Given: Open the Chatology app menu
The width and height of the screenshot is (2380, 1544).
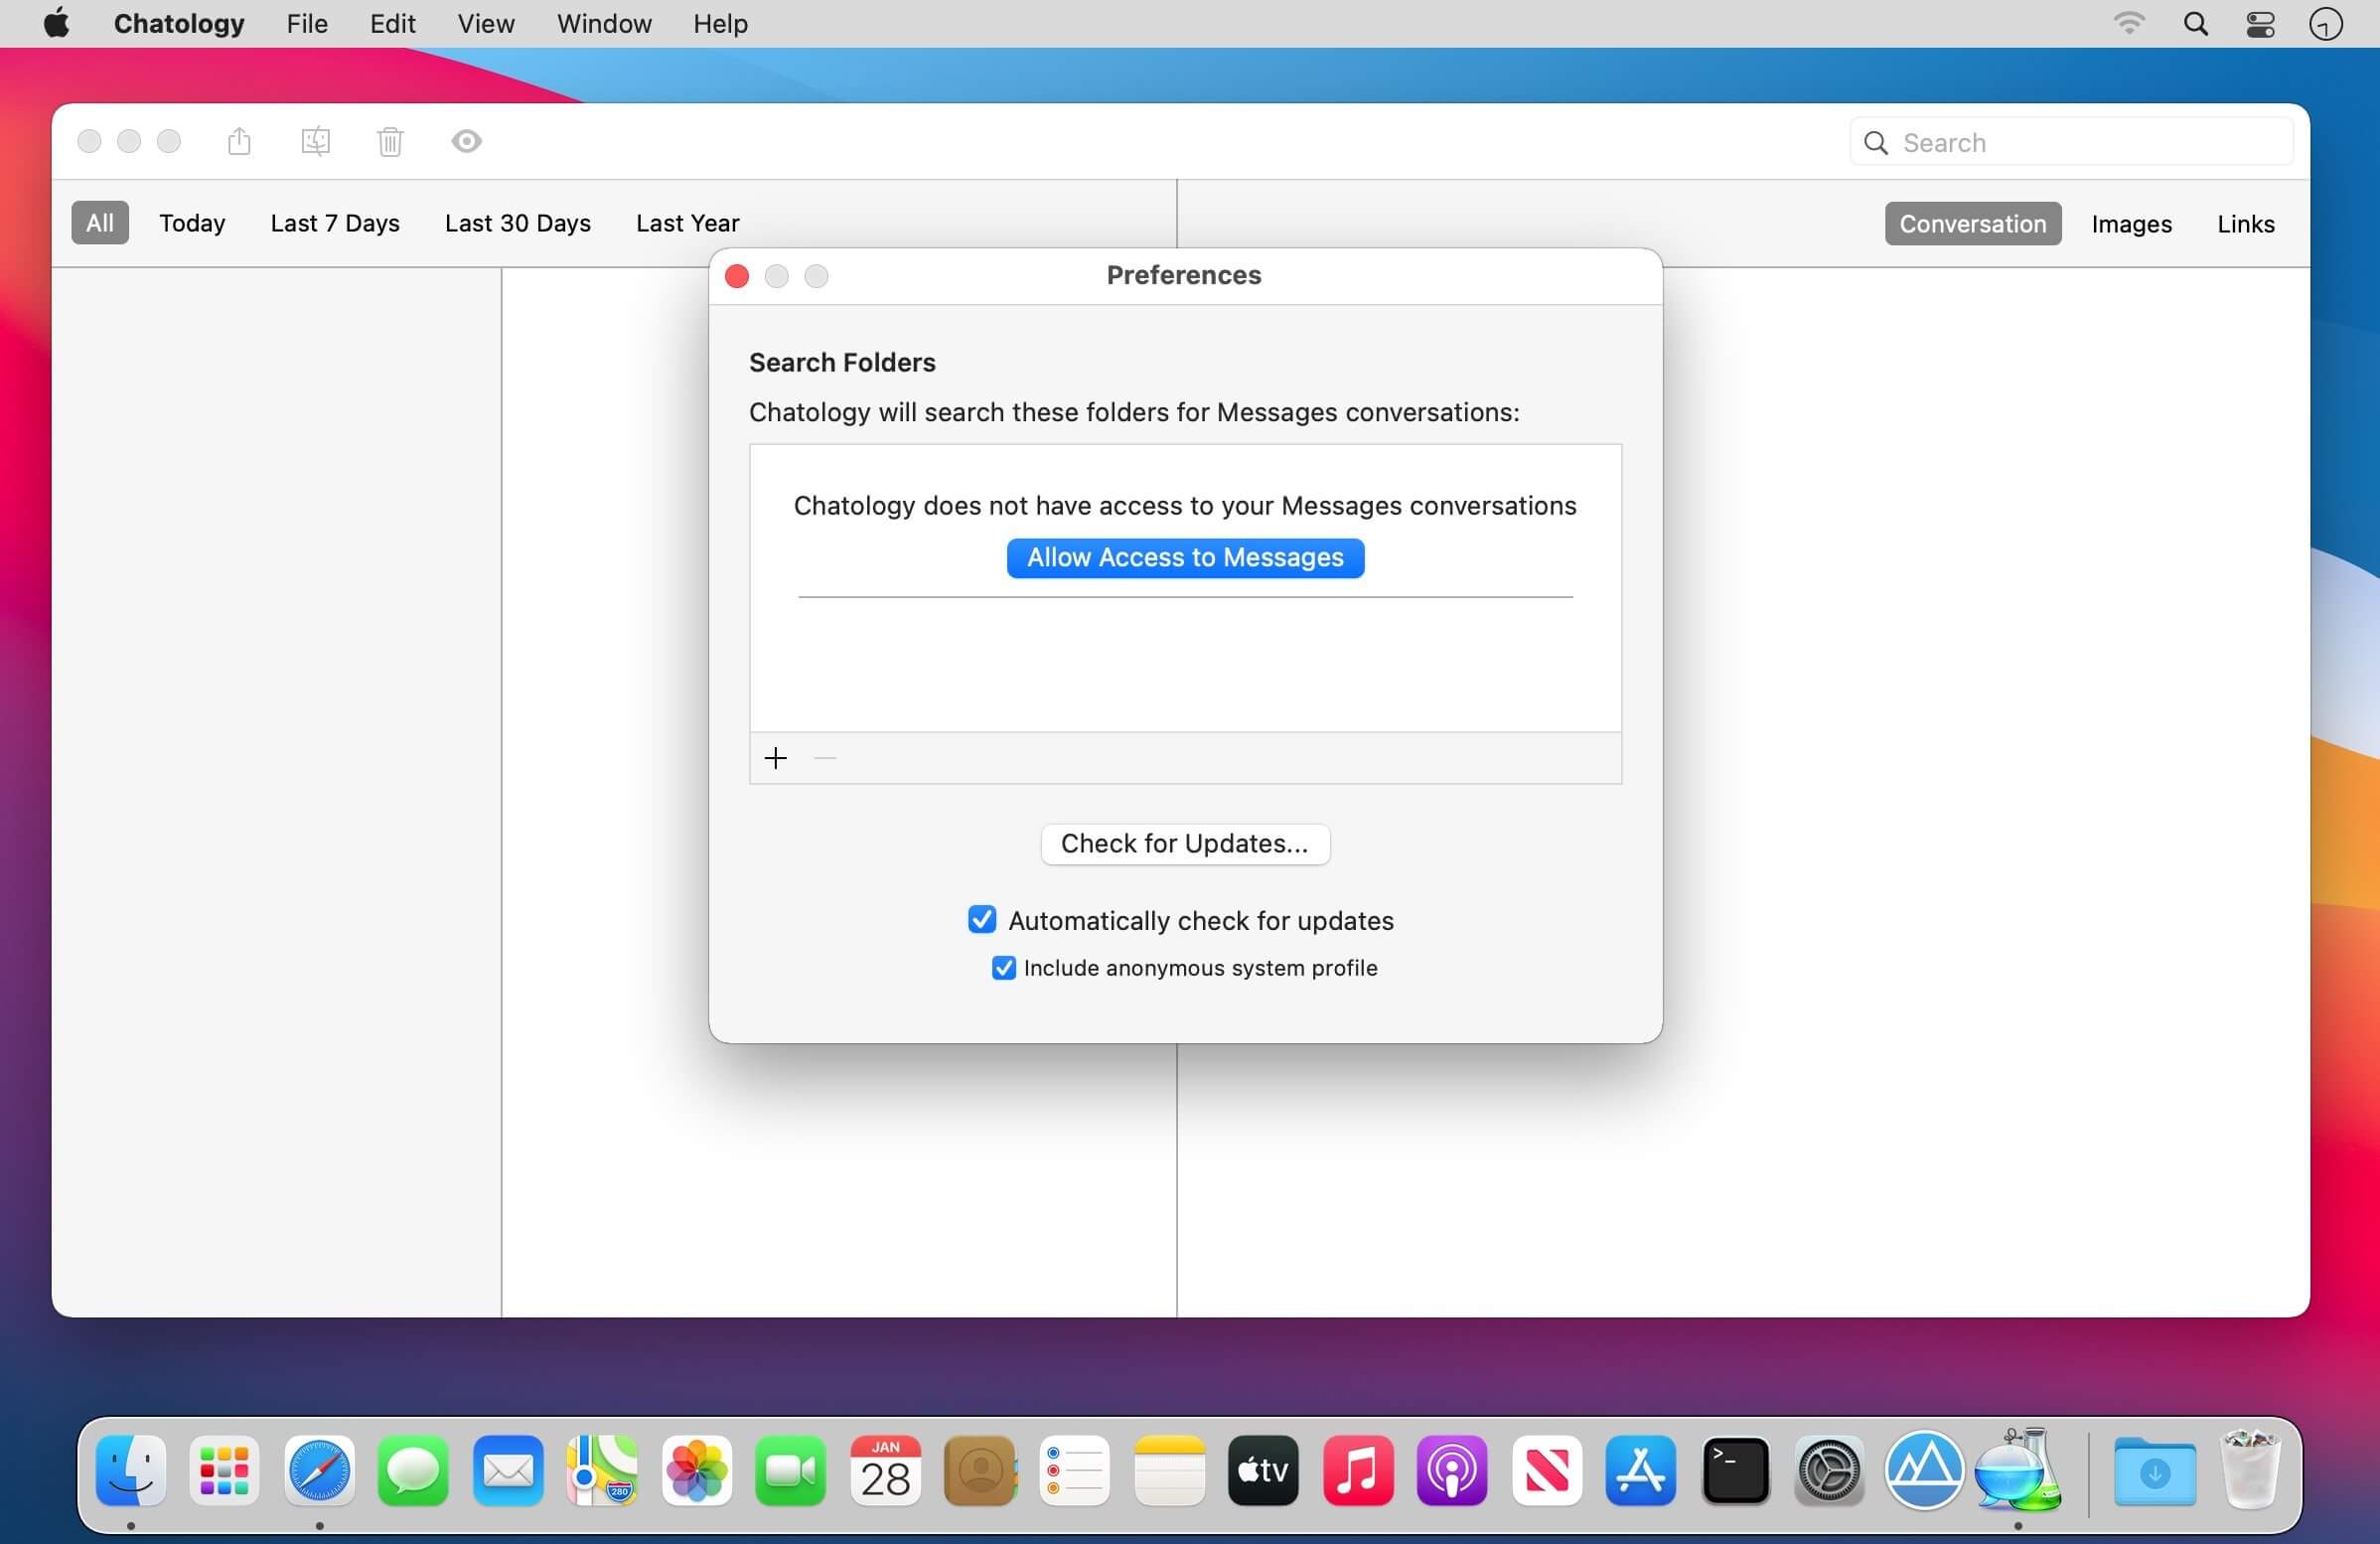Looking at the screenshot, I should point(179,23).
